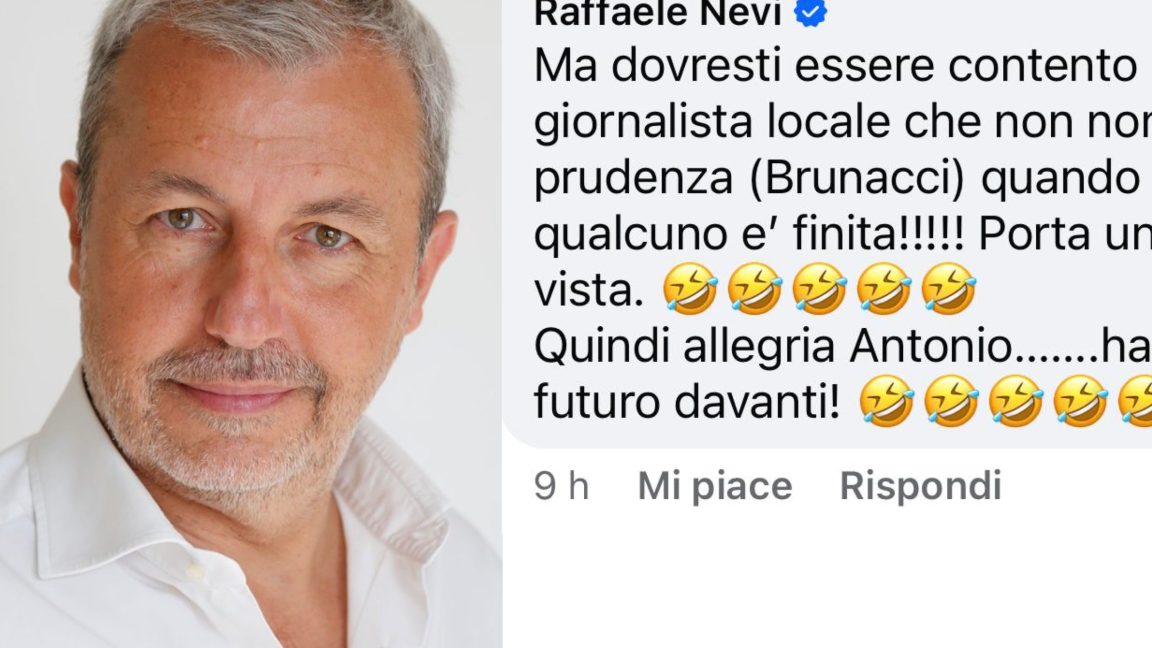The image size is (1152, 648).
Task: Click the word 'Antonio' in the comment
Action: pos(932,346)
